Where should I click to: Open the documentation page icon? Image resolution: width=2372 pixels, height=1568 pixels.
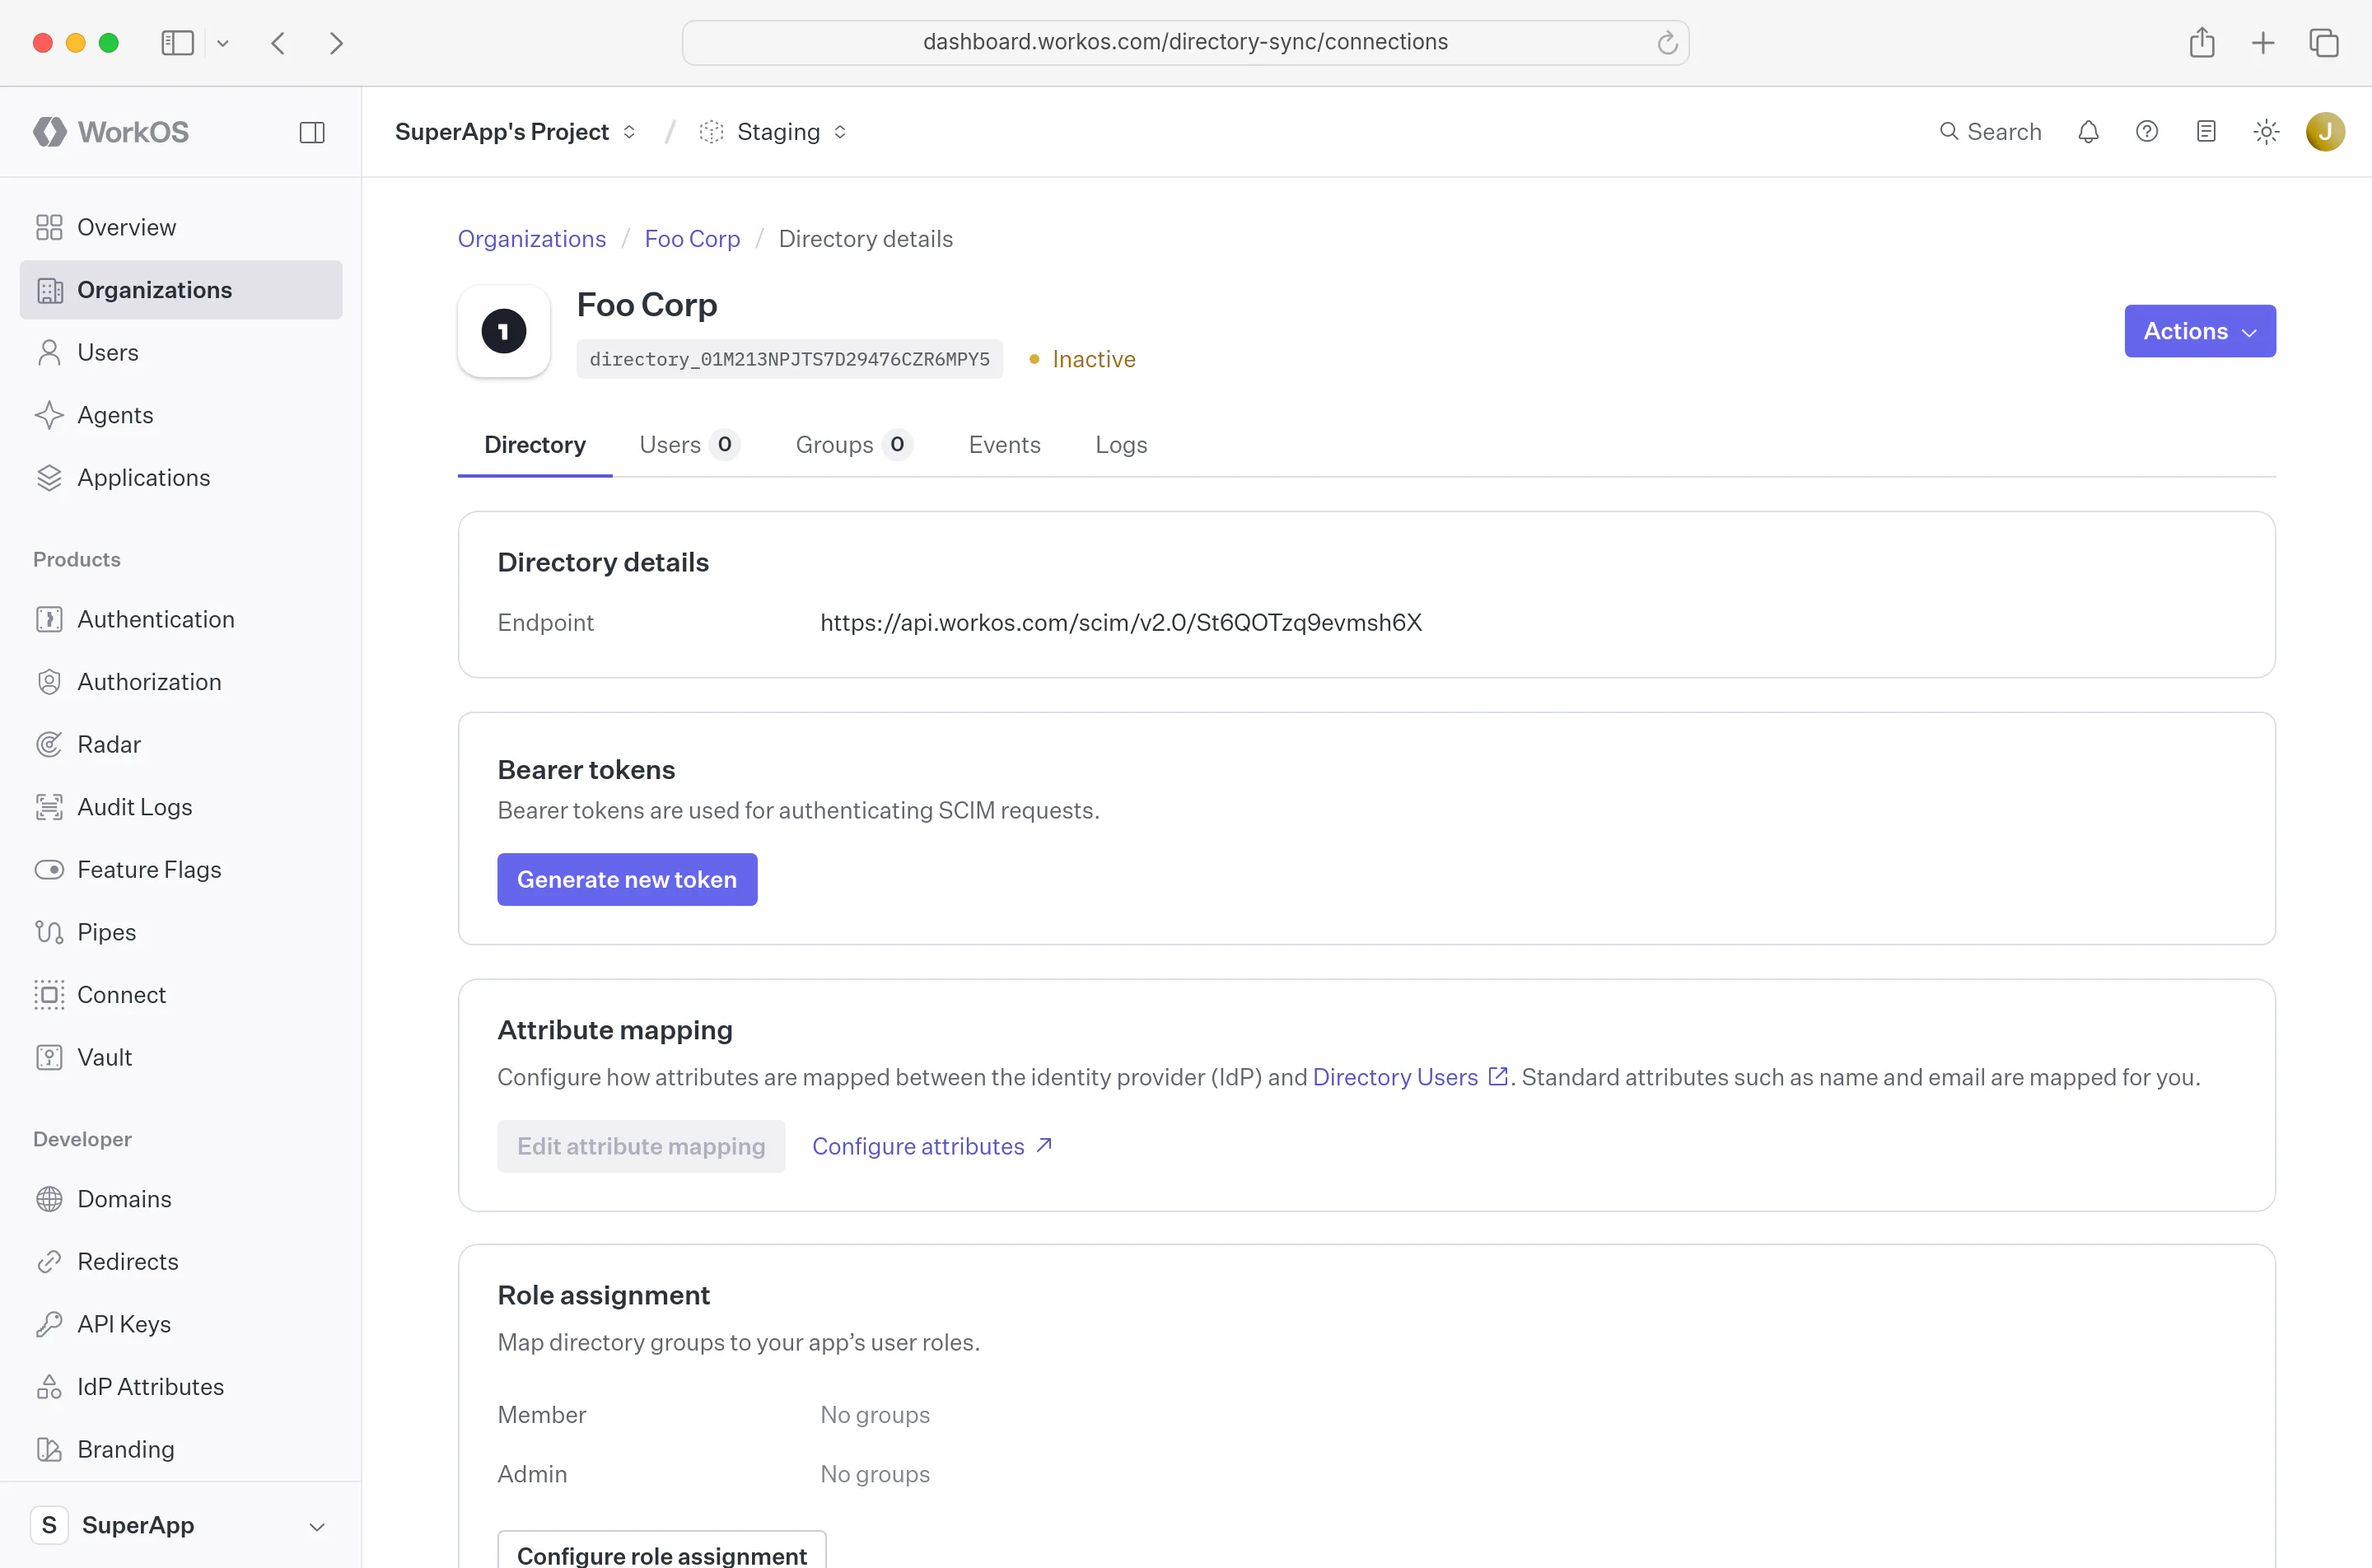(2206, 132)
